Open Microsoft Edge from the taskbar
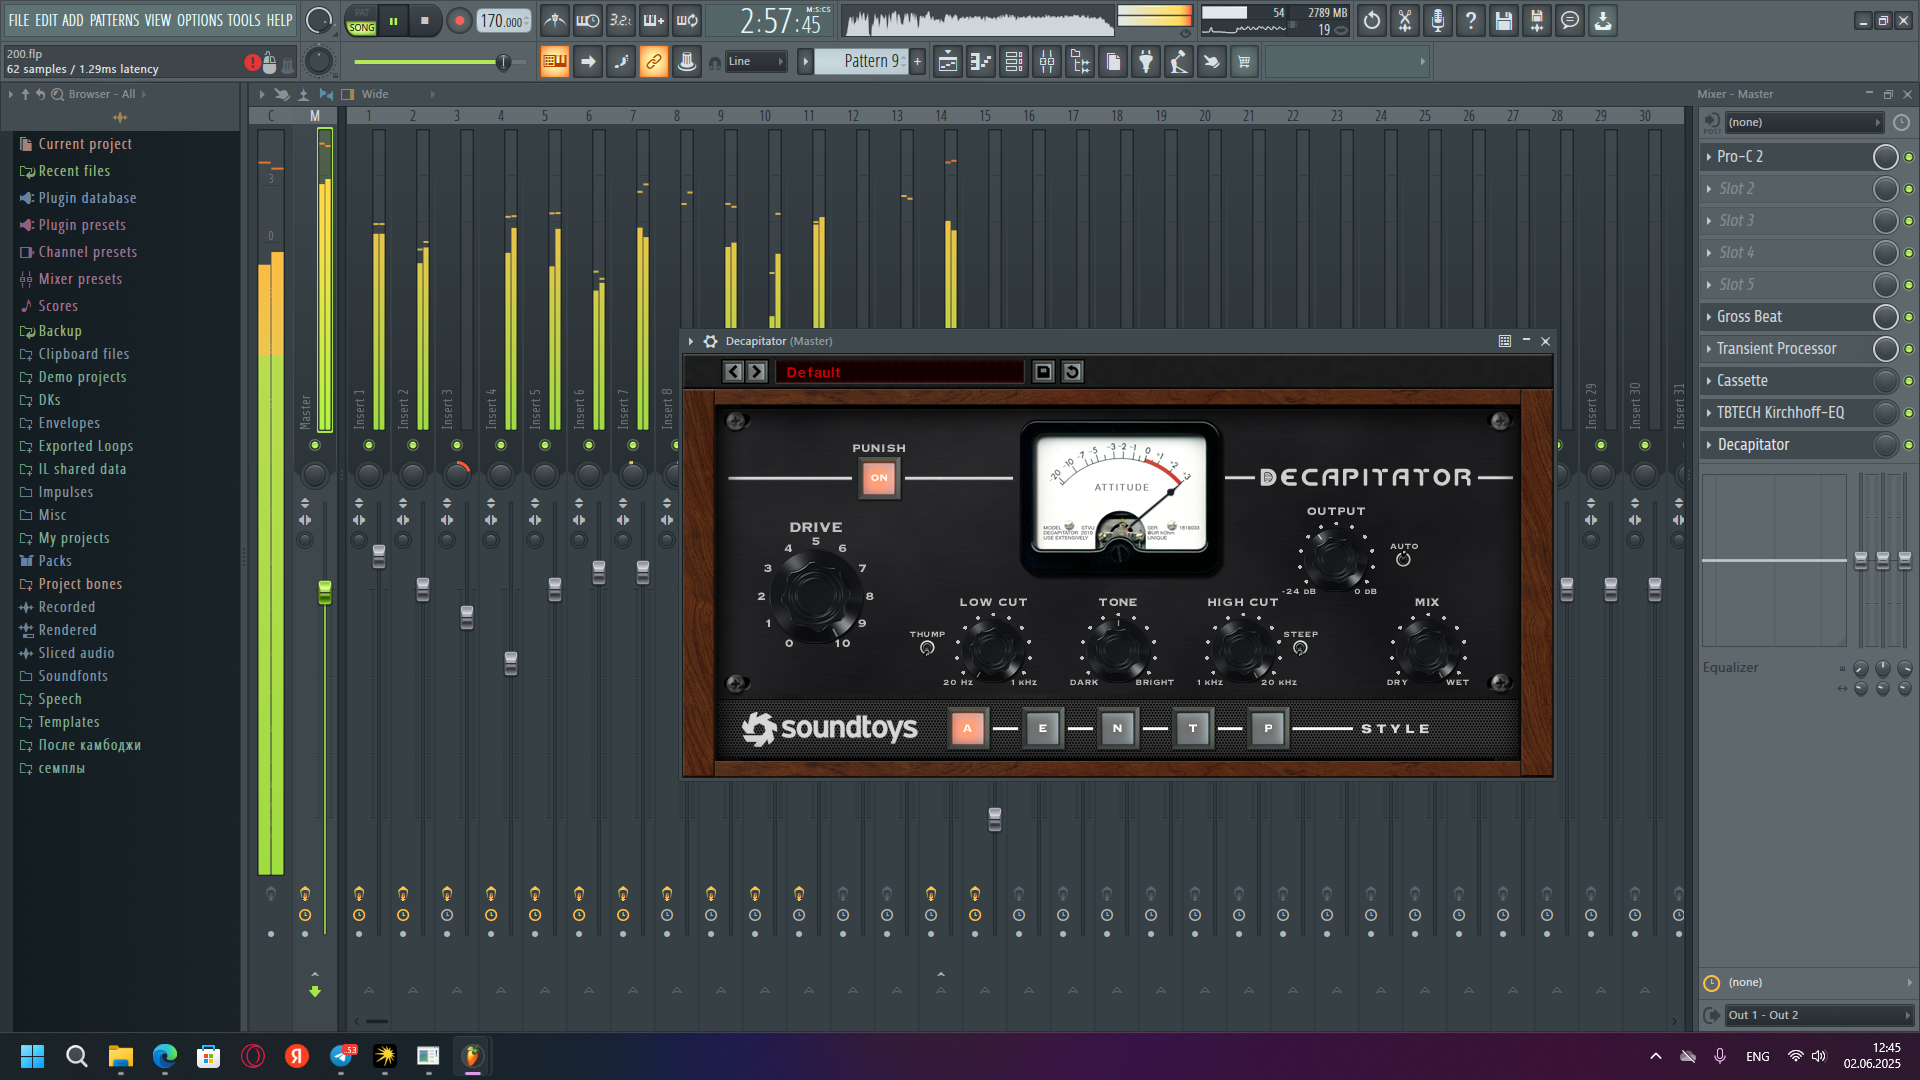The width and height of the screenshot is (1920, 1080). click(165, 1056)
